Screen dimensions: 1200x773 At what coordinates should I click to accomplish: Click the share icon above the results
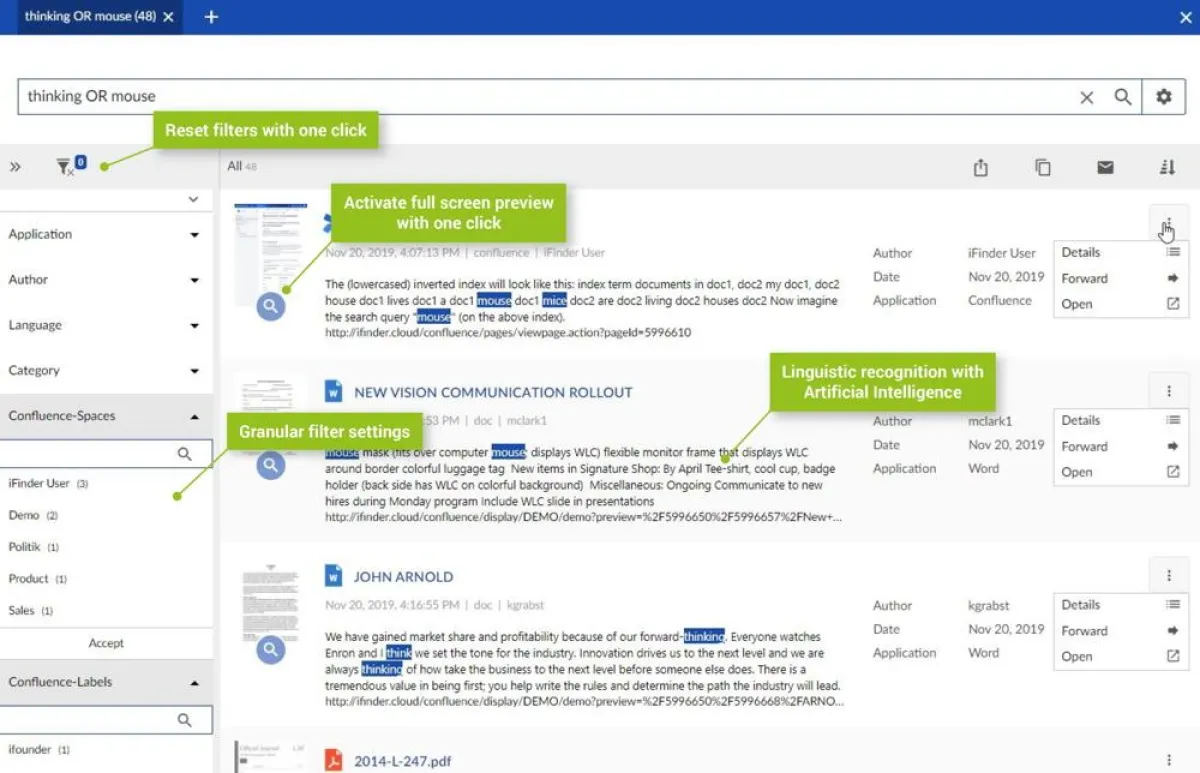coord(979,167)
